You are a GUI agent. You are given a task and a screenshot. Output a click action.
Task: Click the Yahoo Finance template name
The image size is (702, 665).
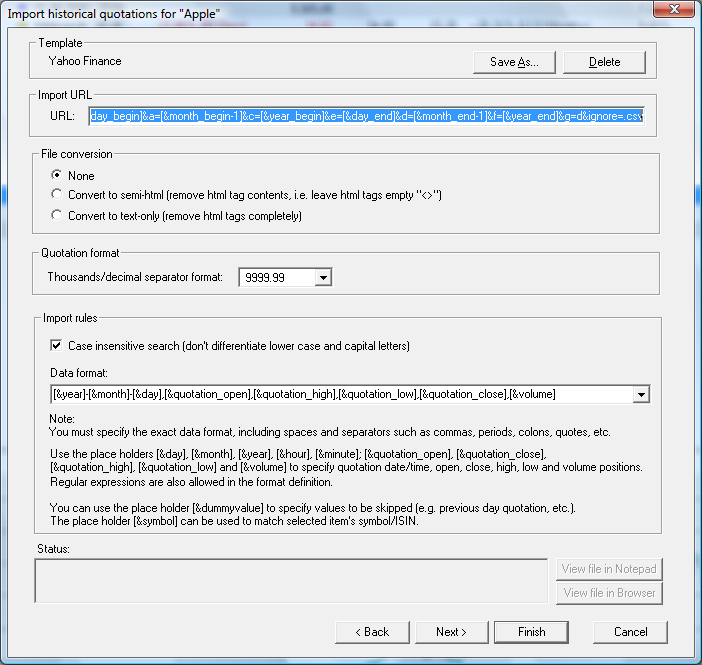85,61
